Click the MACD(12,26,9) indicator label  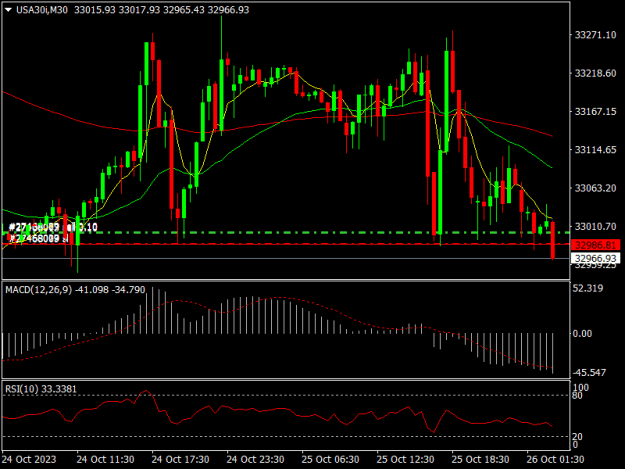tap(39, 290)
